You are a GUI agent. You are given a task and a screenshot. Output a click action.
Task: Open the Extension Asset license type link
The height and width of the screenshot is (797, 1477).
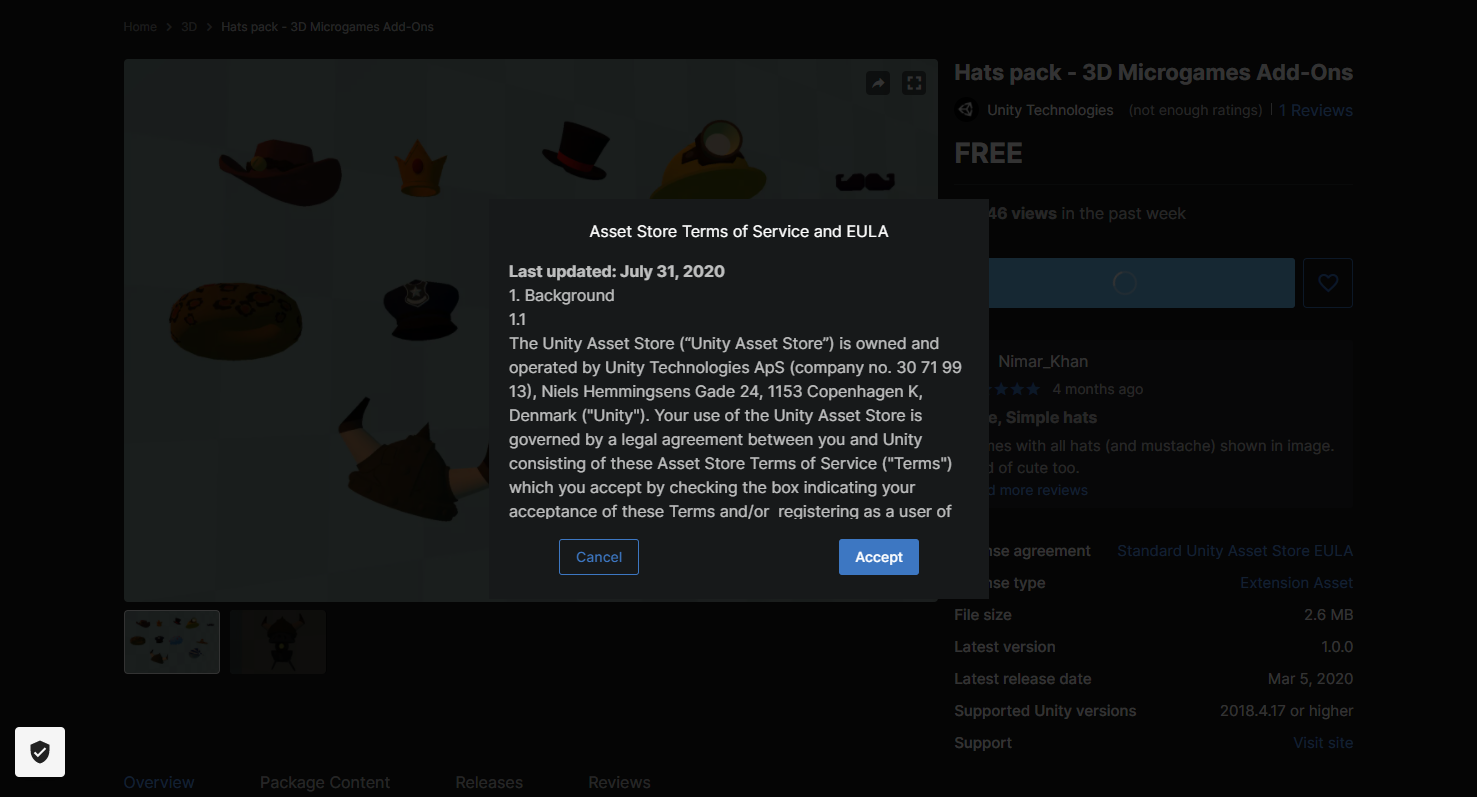coord(1297,583)
